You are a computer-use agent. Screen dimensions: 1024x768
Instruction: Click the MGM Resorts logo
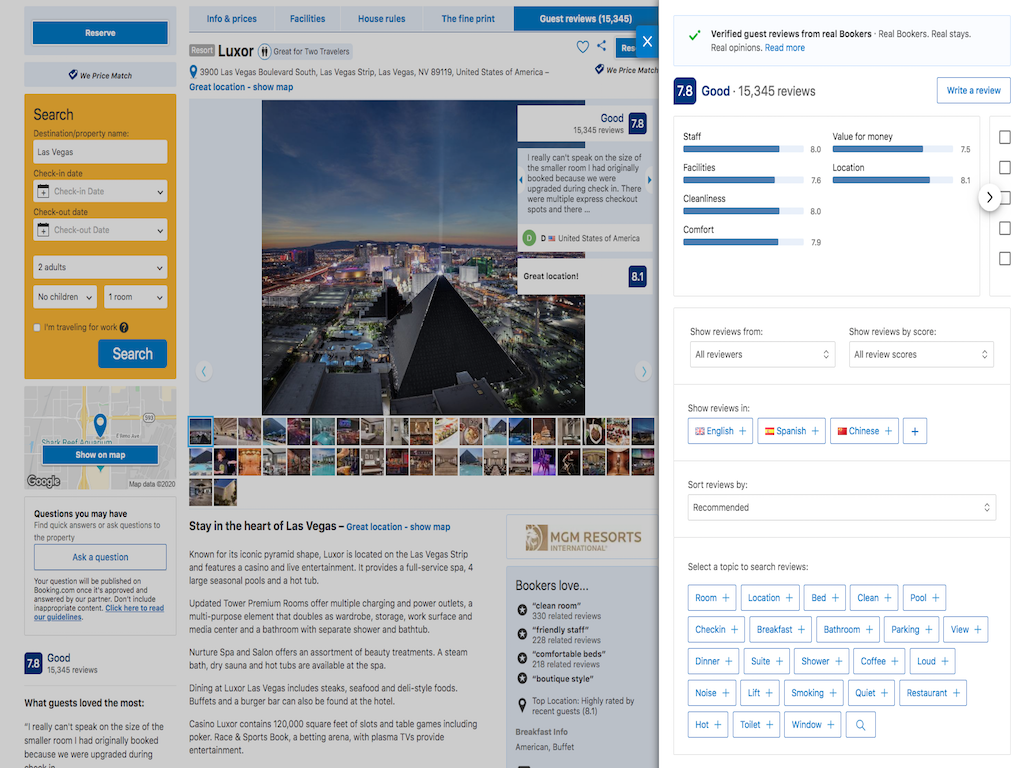tap(583, 538)
